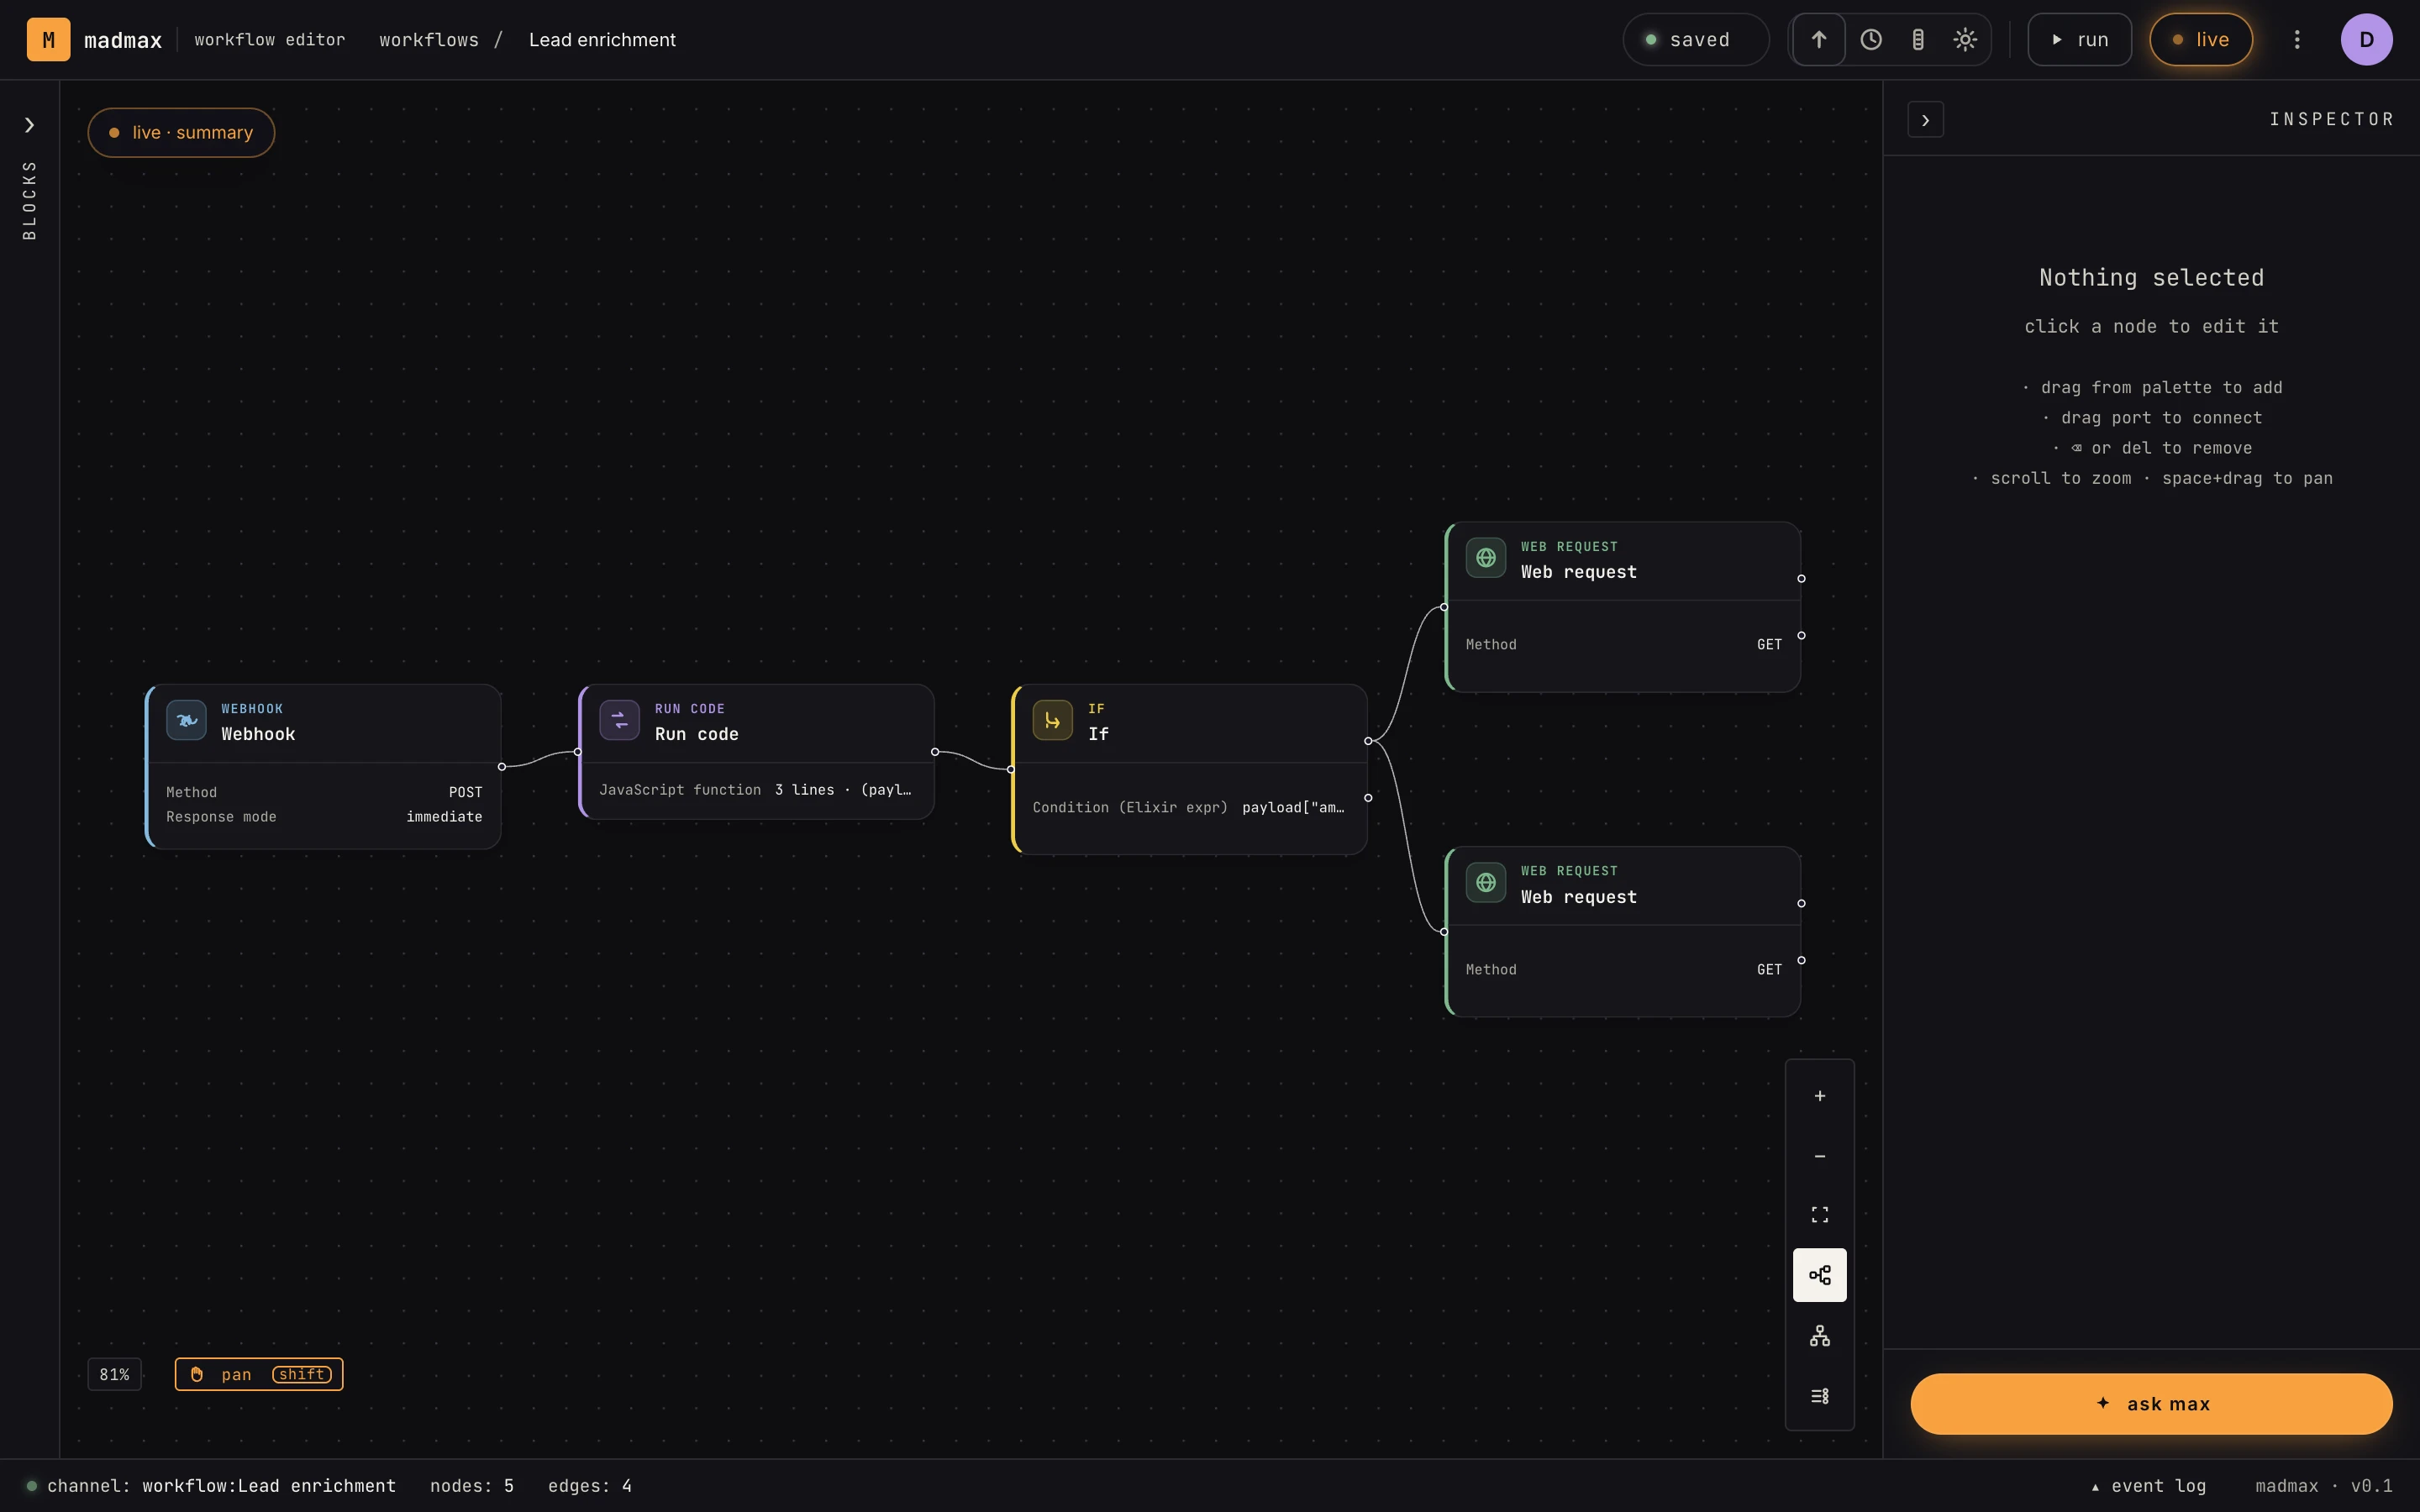
Task: Click the If node lower output port
Action: pos(1368,798)
